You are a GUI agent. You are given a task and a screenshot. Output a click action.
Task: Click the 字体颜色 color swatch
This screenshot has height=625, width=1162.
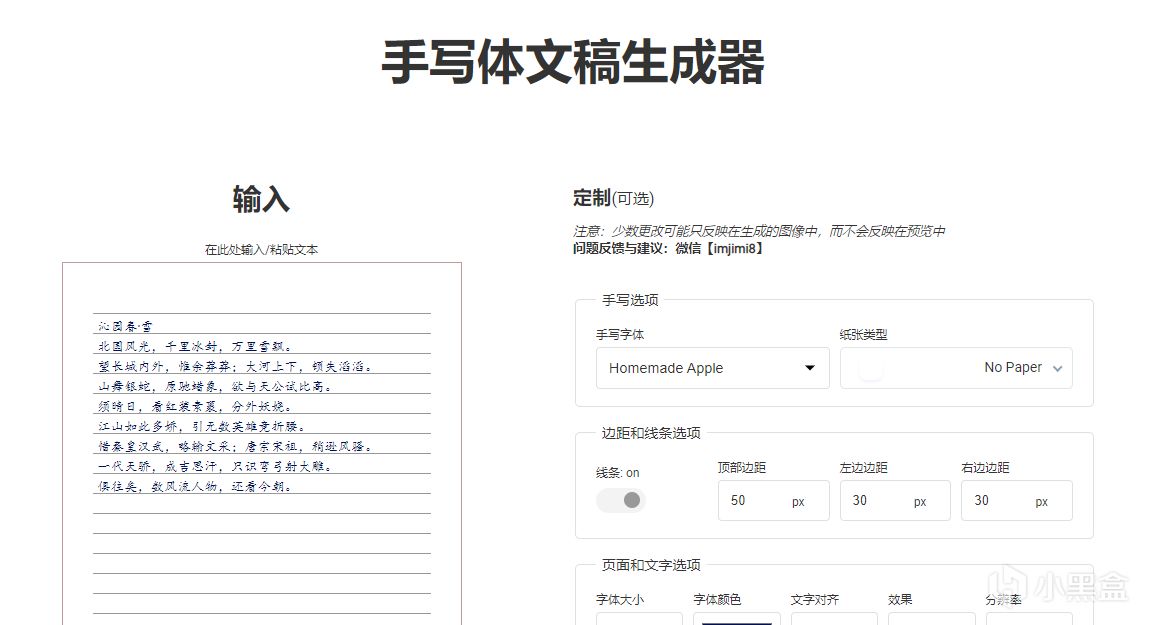[737, 619]
